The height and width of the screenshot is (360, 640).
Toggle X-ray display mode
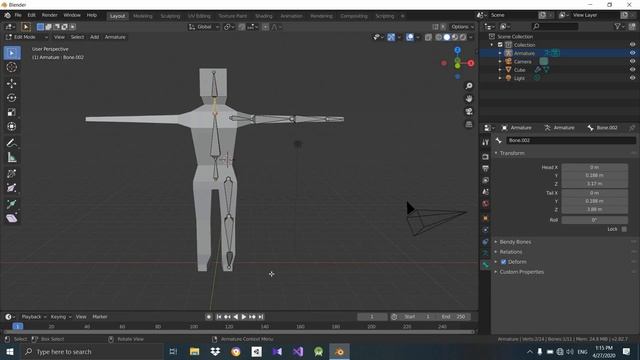[x=428, y=37]
